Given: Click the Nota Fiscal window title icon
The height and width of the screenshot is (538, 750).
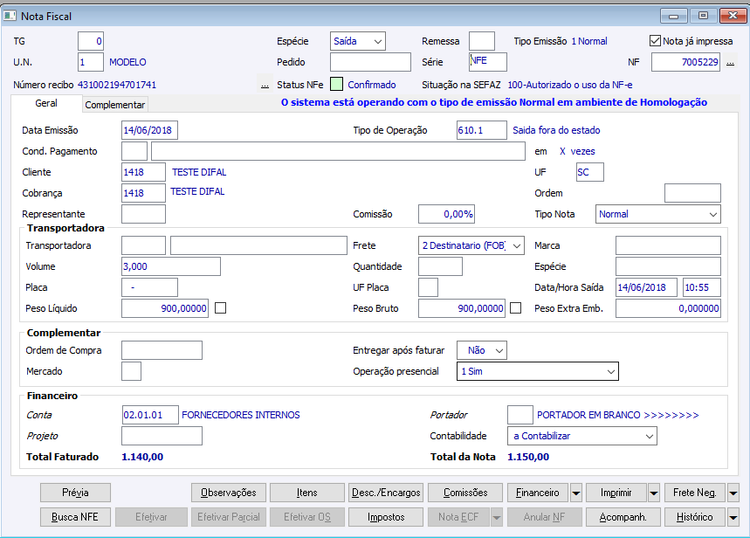Looking at the screenshot, I should tap(10, 16).
